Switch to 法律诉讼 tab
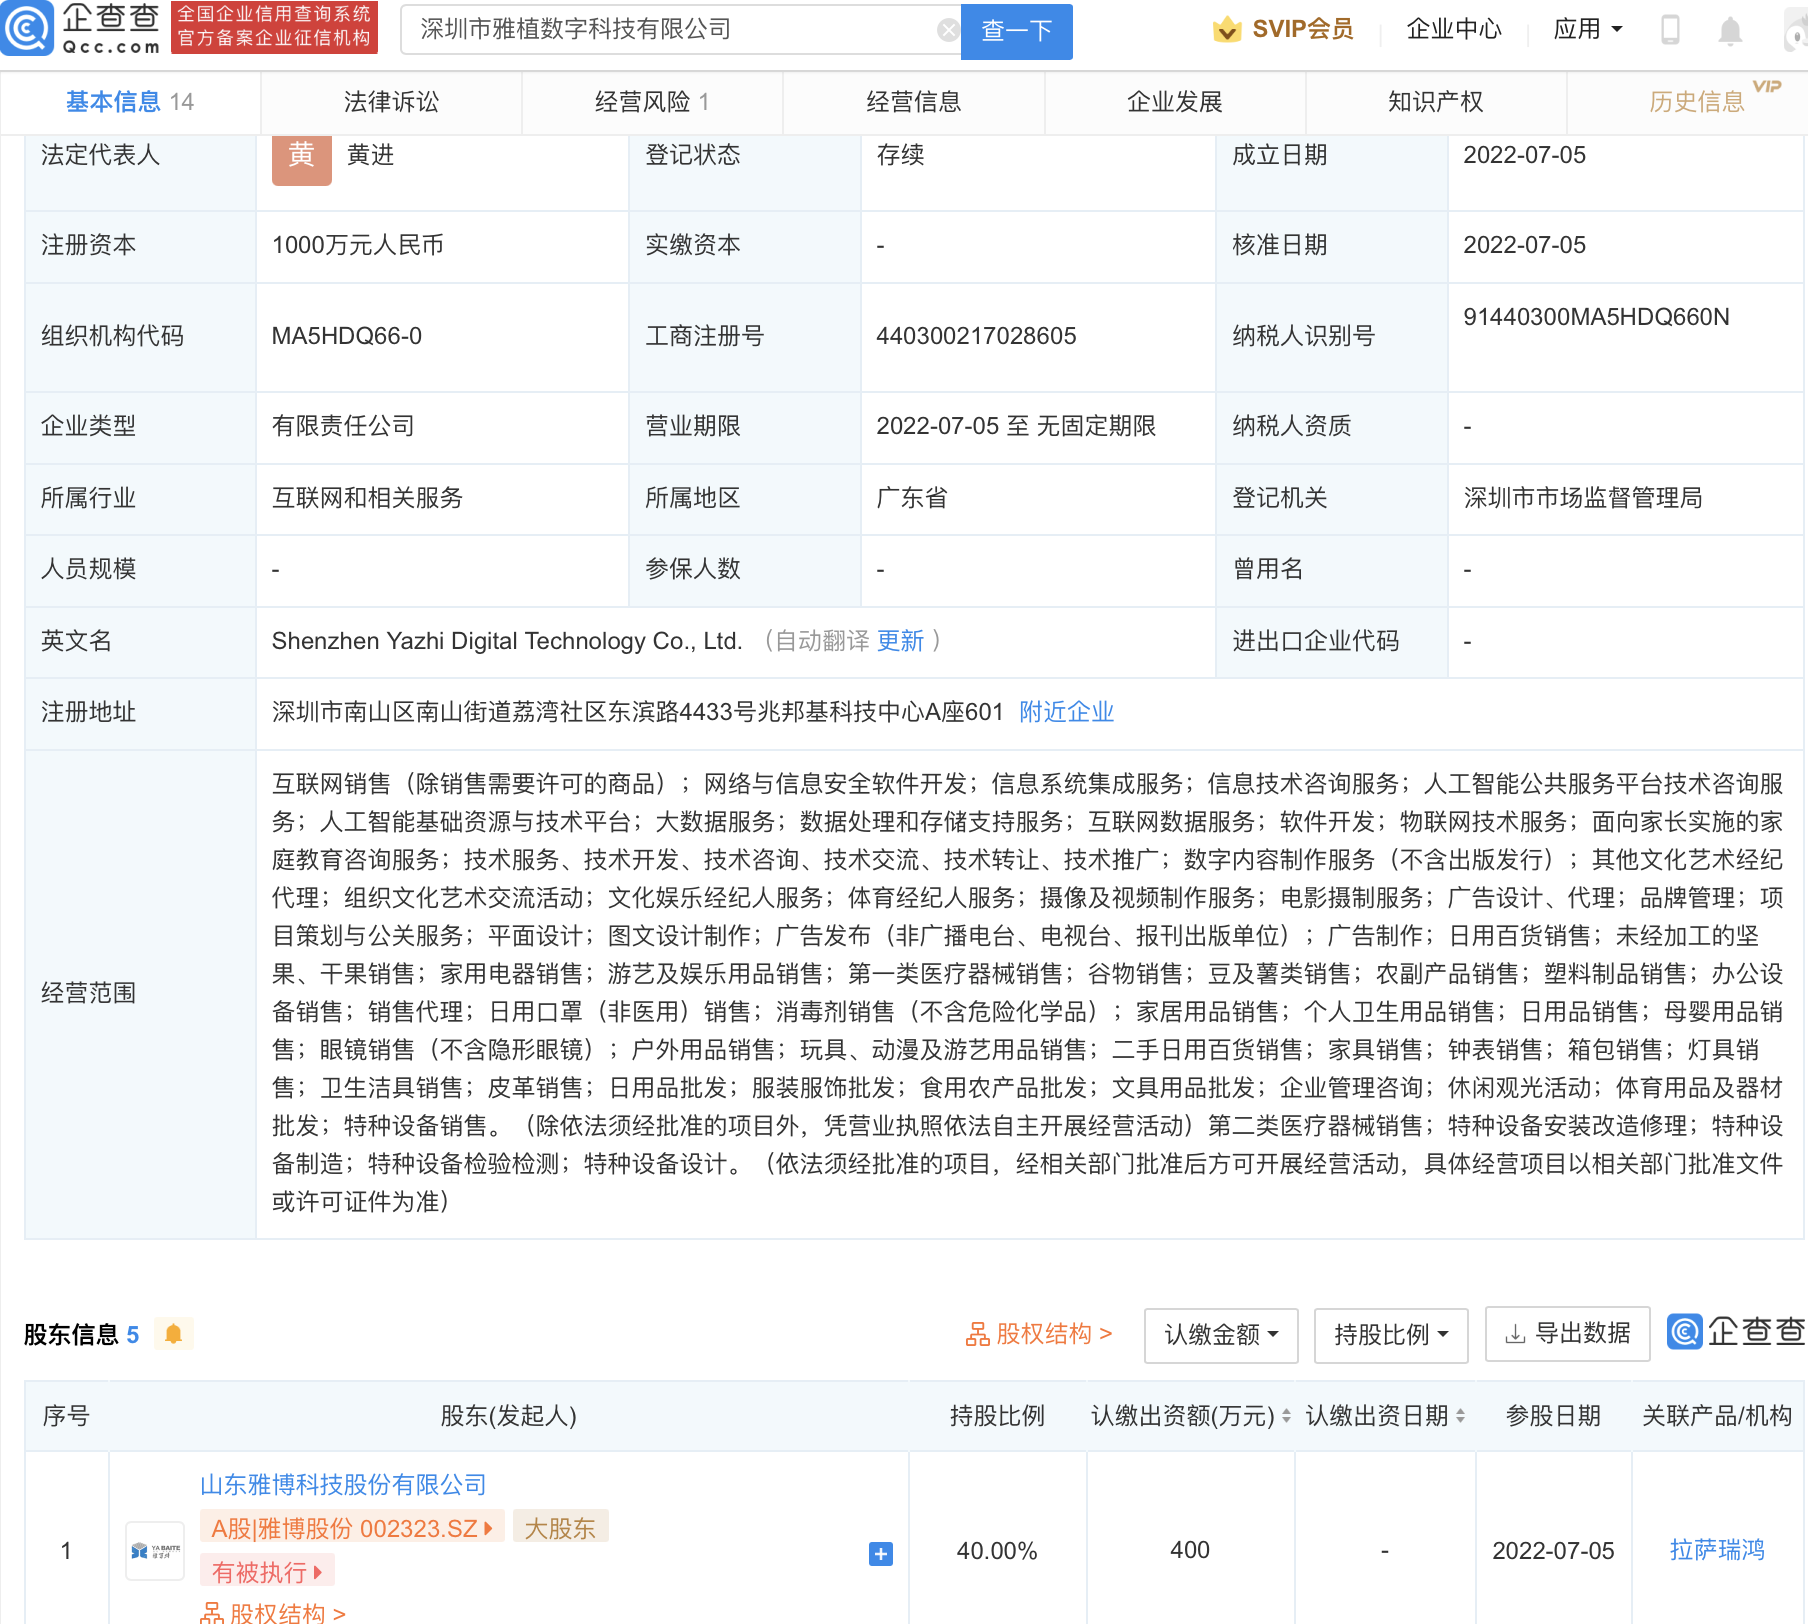The image size is (1808, 1624). [391, 102]
